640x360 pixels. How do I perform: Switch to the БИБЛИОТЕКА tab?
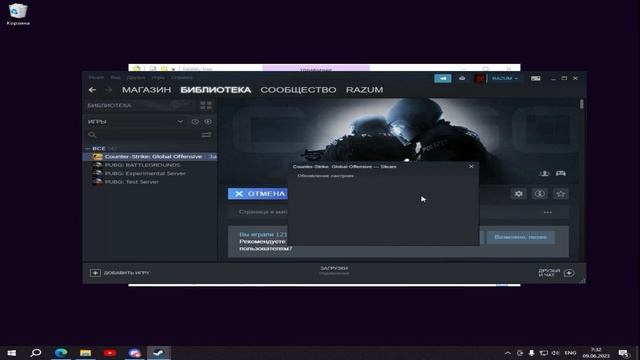point(216,90)
